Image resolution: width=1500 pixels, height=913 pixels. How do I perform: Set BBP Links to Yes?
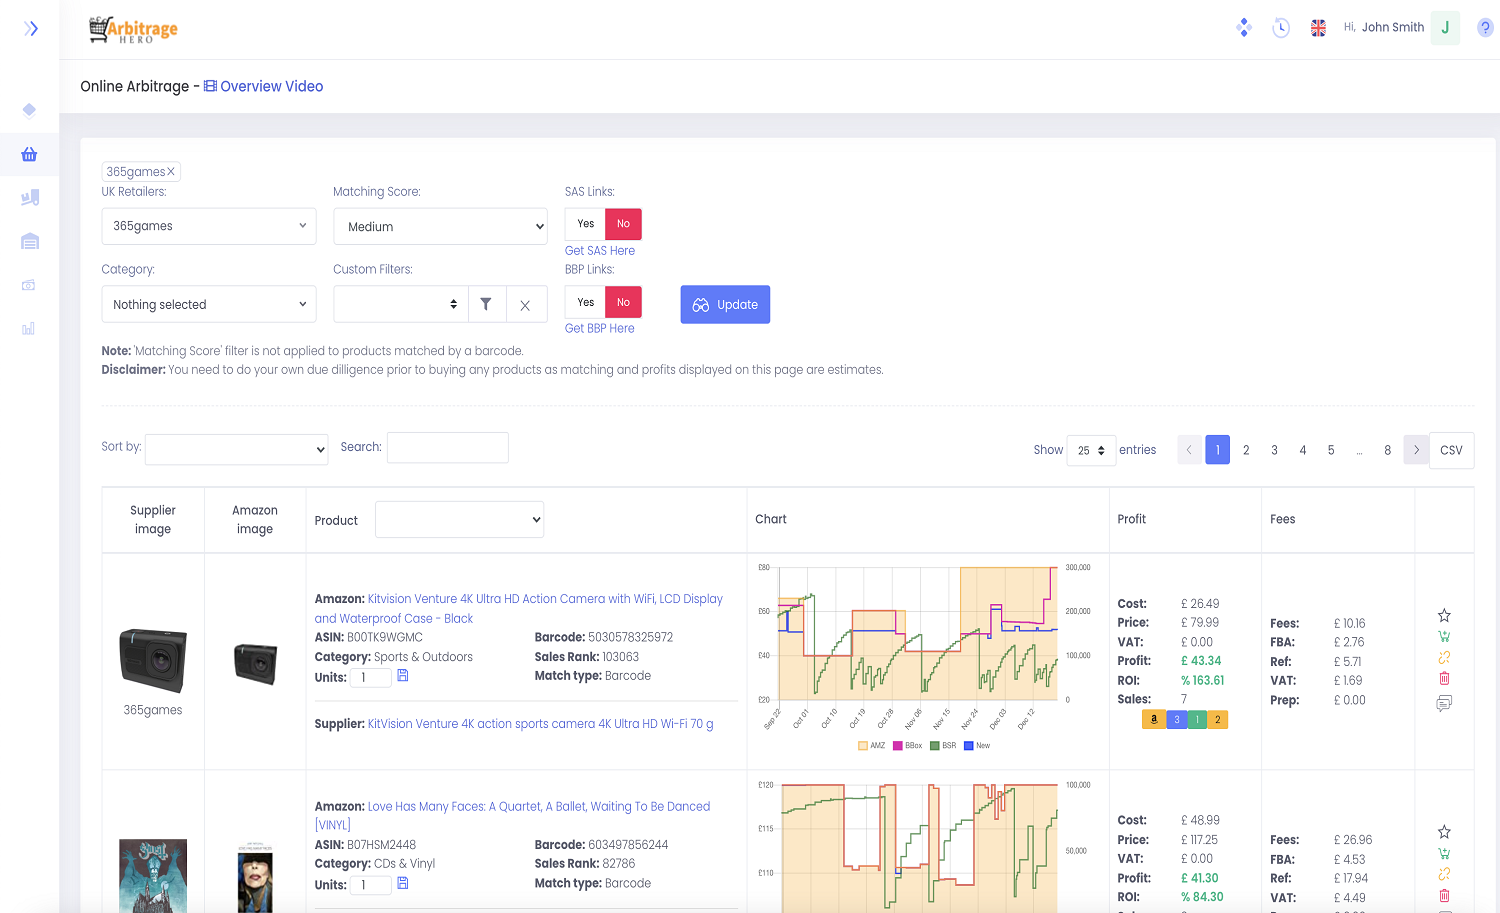coord(586,302)
